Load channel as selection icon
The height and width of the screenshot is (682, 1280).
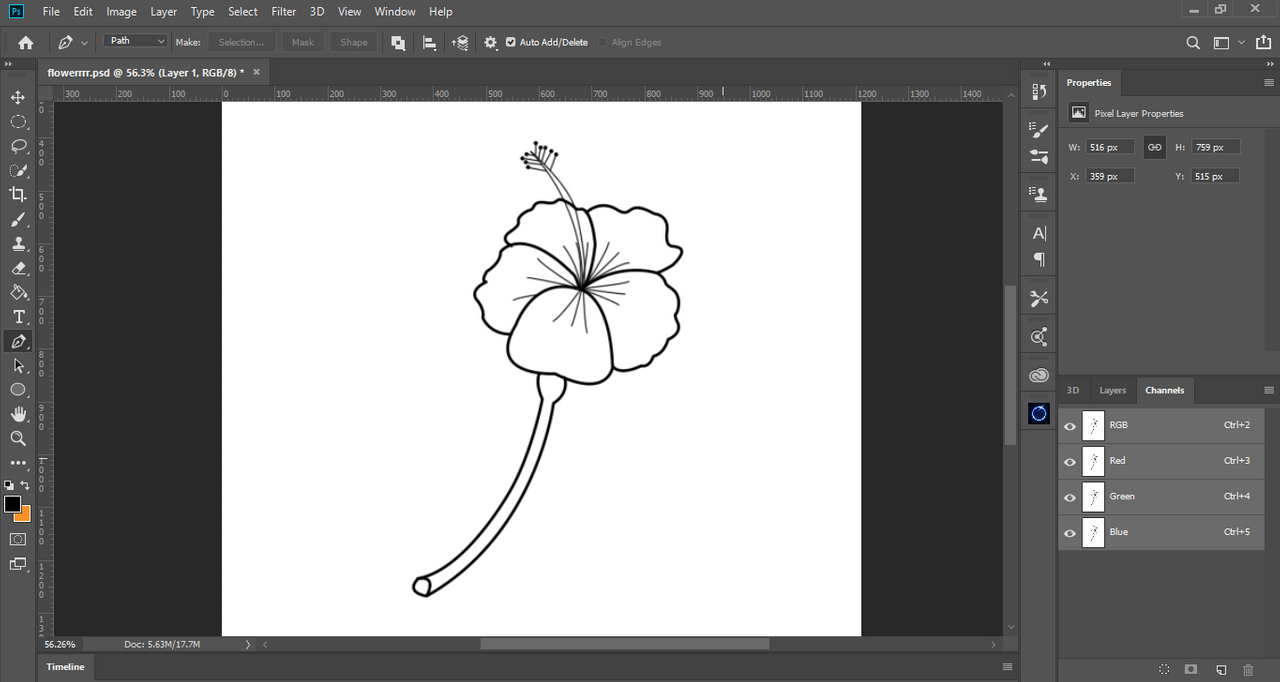(x=1164, y=669)
